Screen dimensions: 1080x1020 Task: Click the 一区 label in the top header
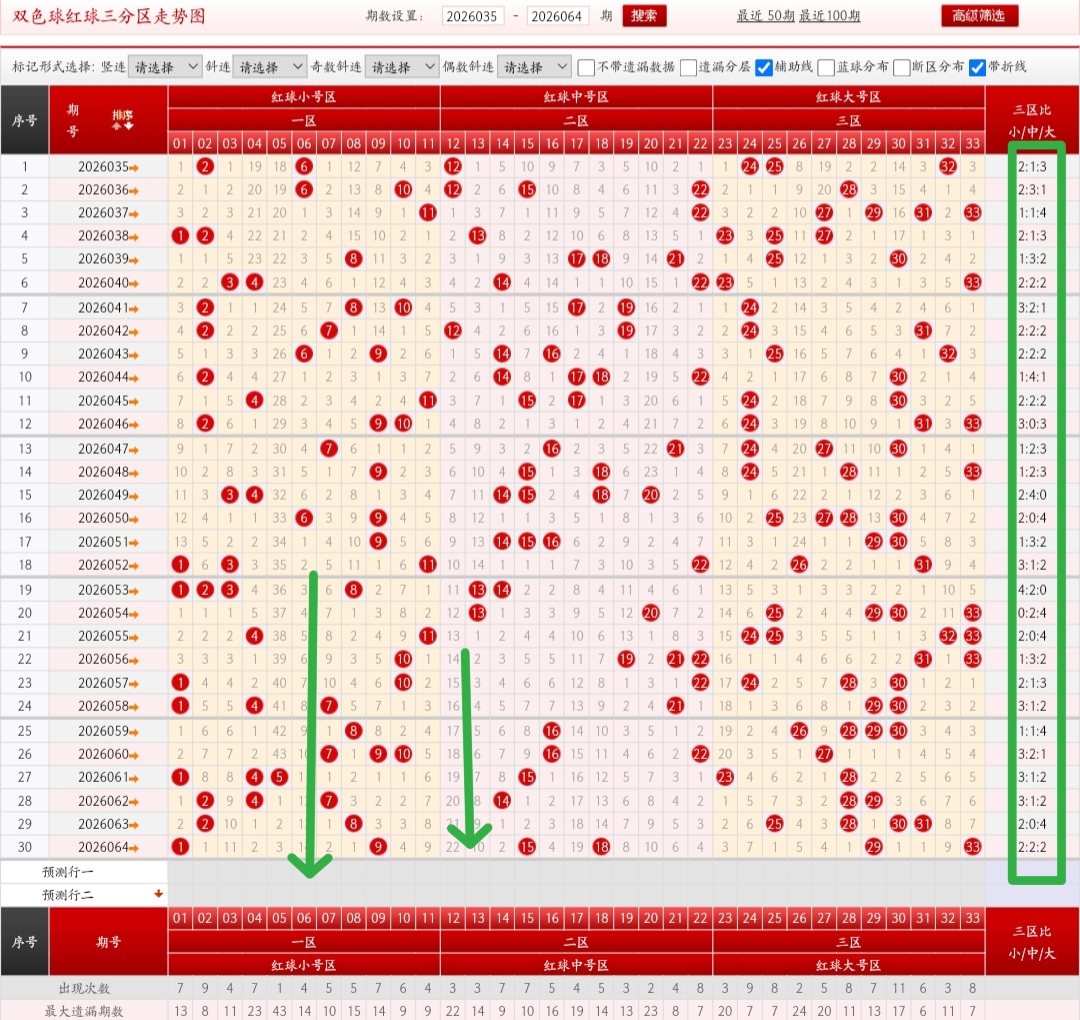[x=304, y=121]
